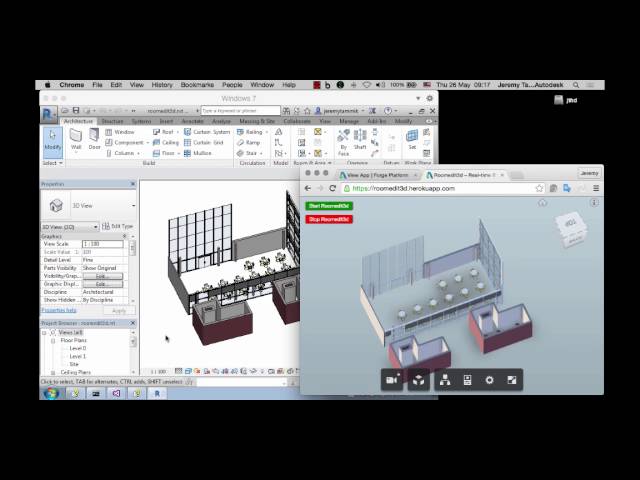Choose the Wall tool in Build panel

tap(76, 140)
